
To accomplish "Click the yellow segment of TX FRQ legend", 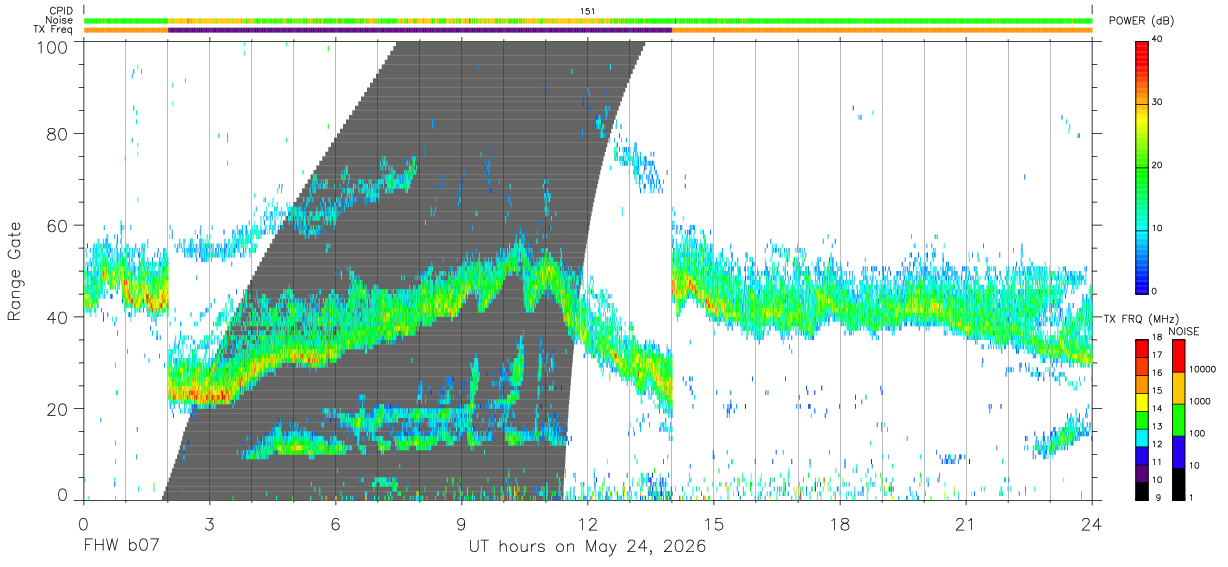I will 1141,401.
